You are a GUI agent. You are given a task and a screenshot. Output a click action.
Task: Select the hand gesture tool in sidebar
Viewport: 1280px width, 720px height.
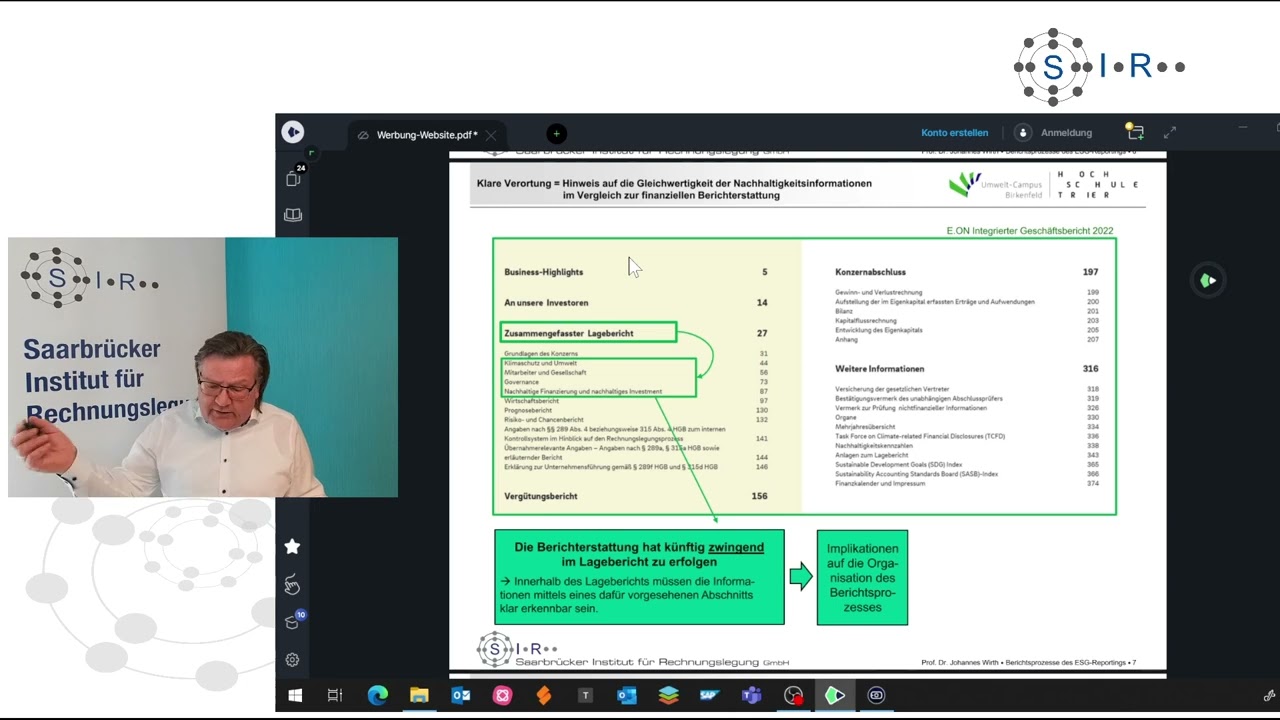click(292, 584)
